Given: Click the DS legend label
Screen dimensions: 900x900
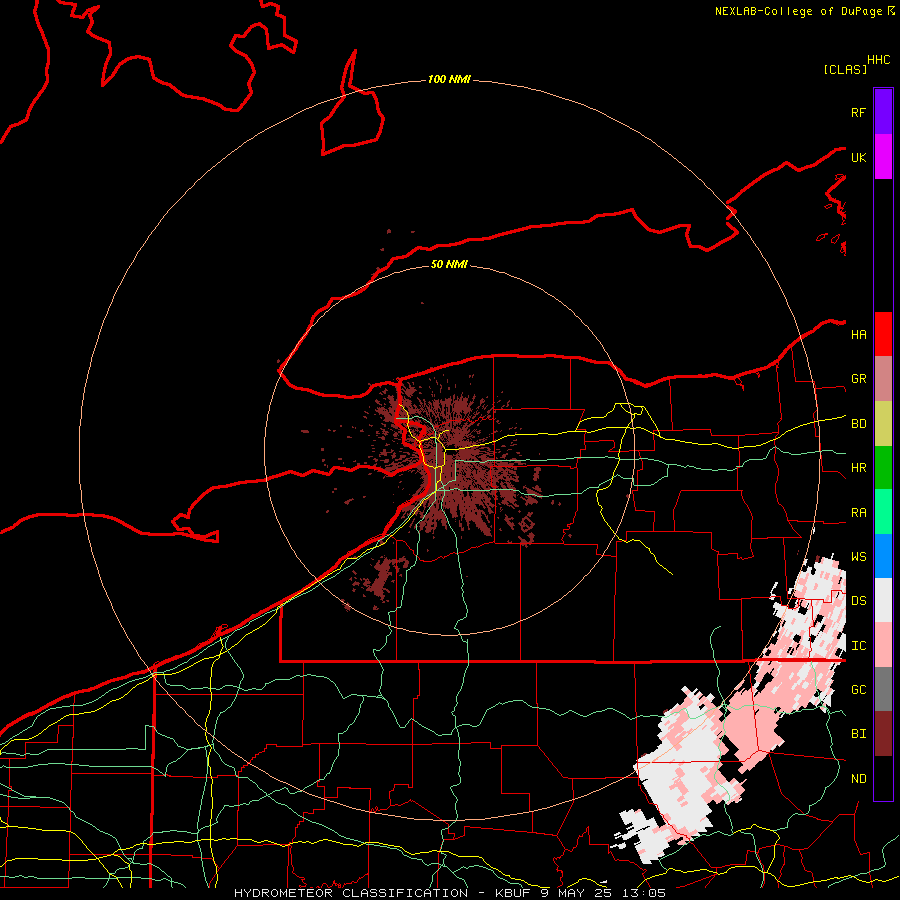Looking at the screenshot, I should click(x=858, y=601).
